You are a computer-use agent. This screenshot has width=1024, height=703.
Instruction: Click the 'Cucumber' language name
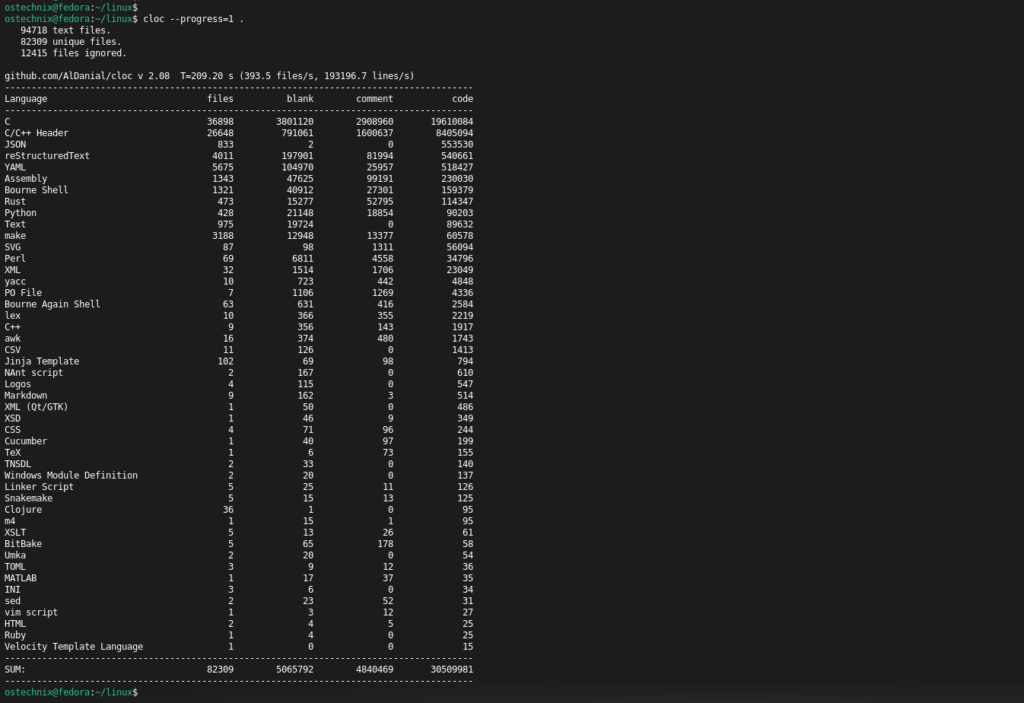25,441
